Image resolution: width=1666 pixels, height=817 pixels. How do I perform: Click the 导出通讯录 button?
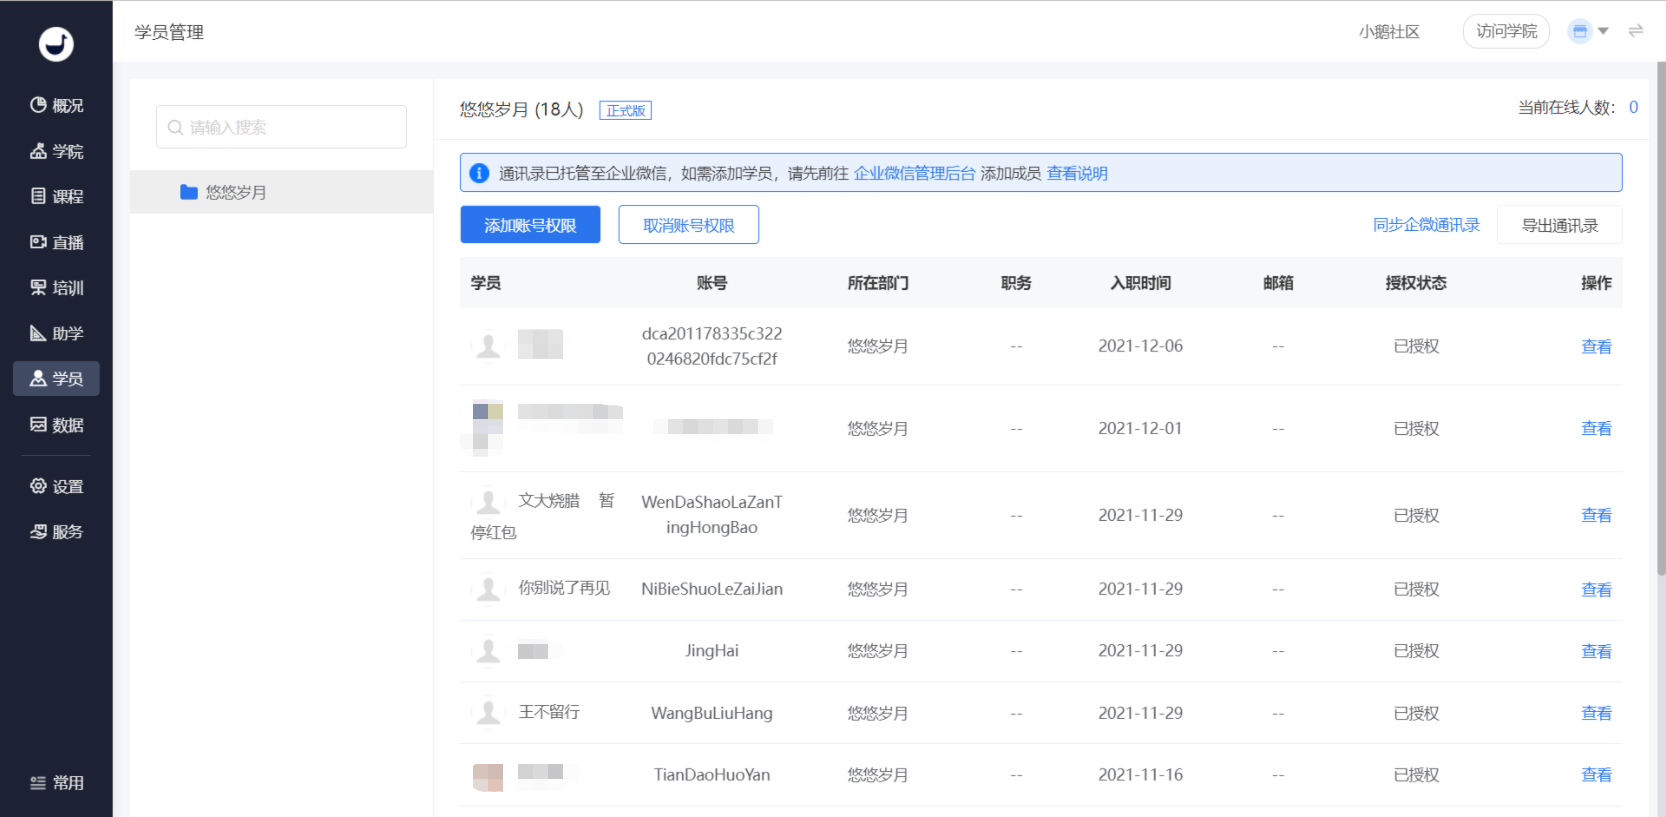click(1559, 225)
